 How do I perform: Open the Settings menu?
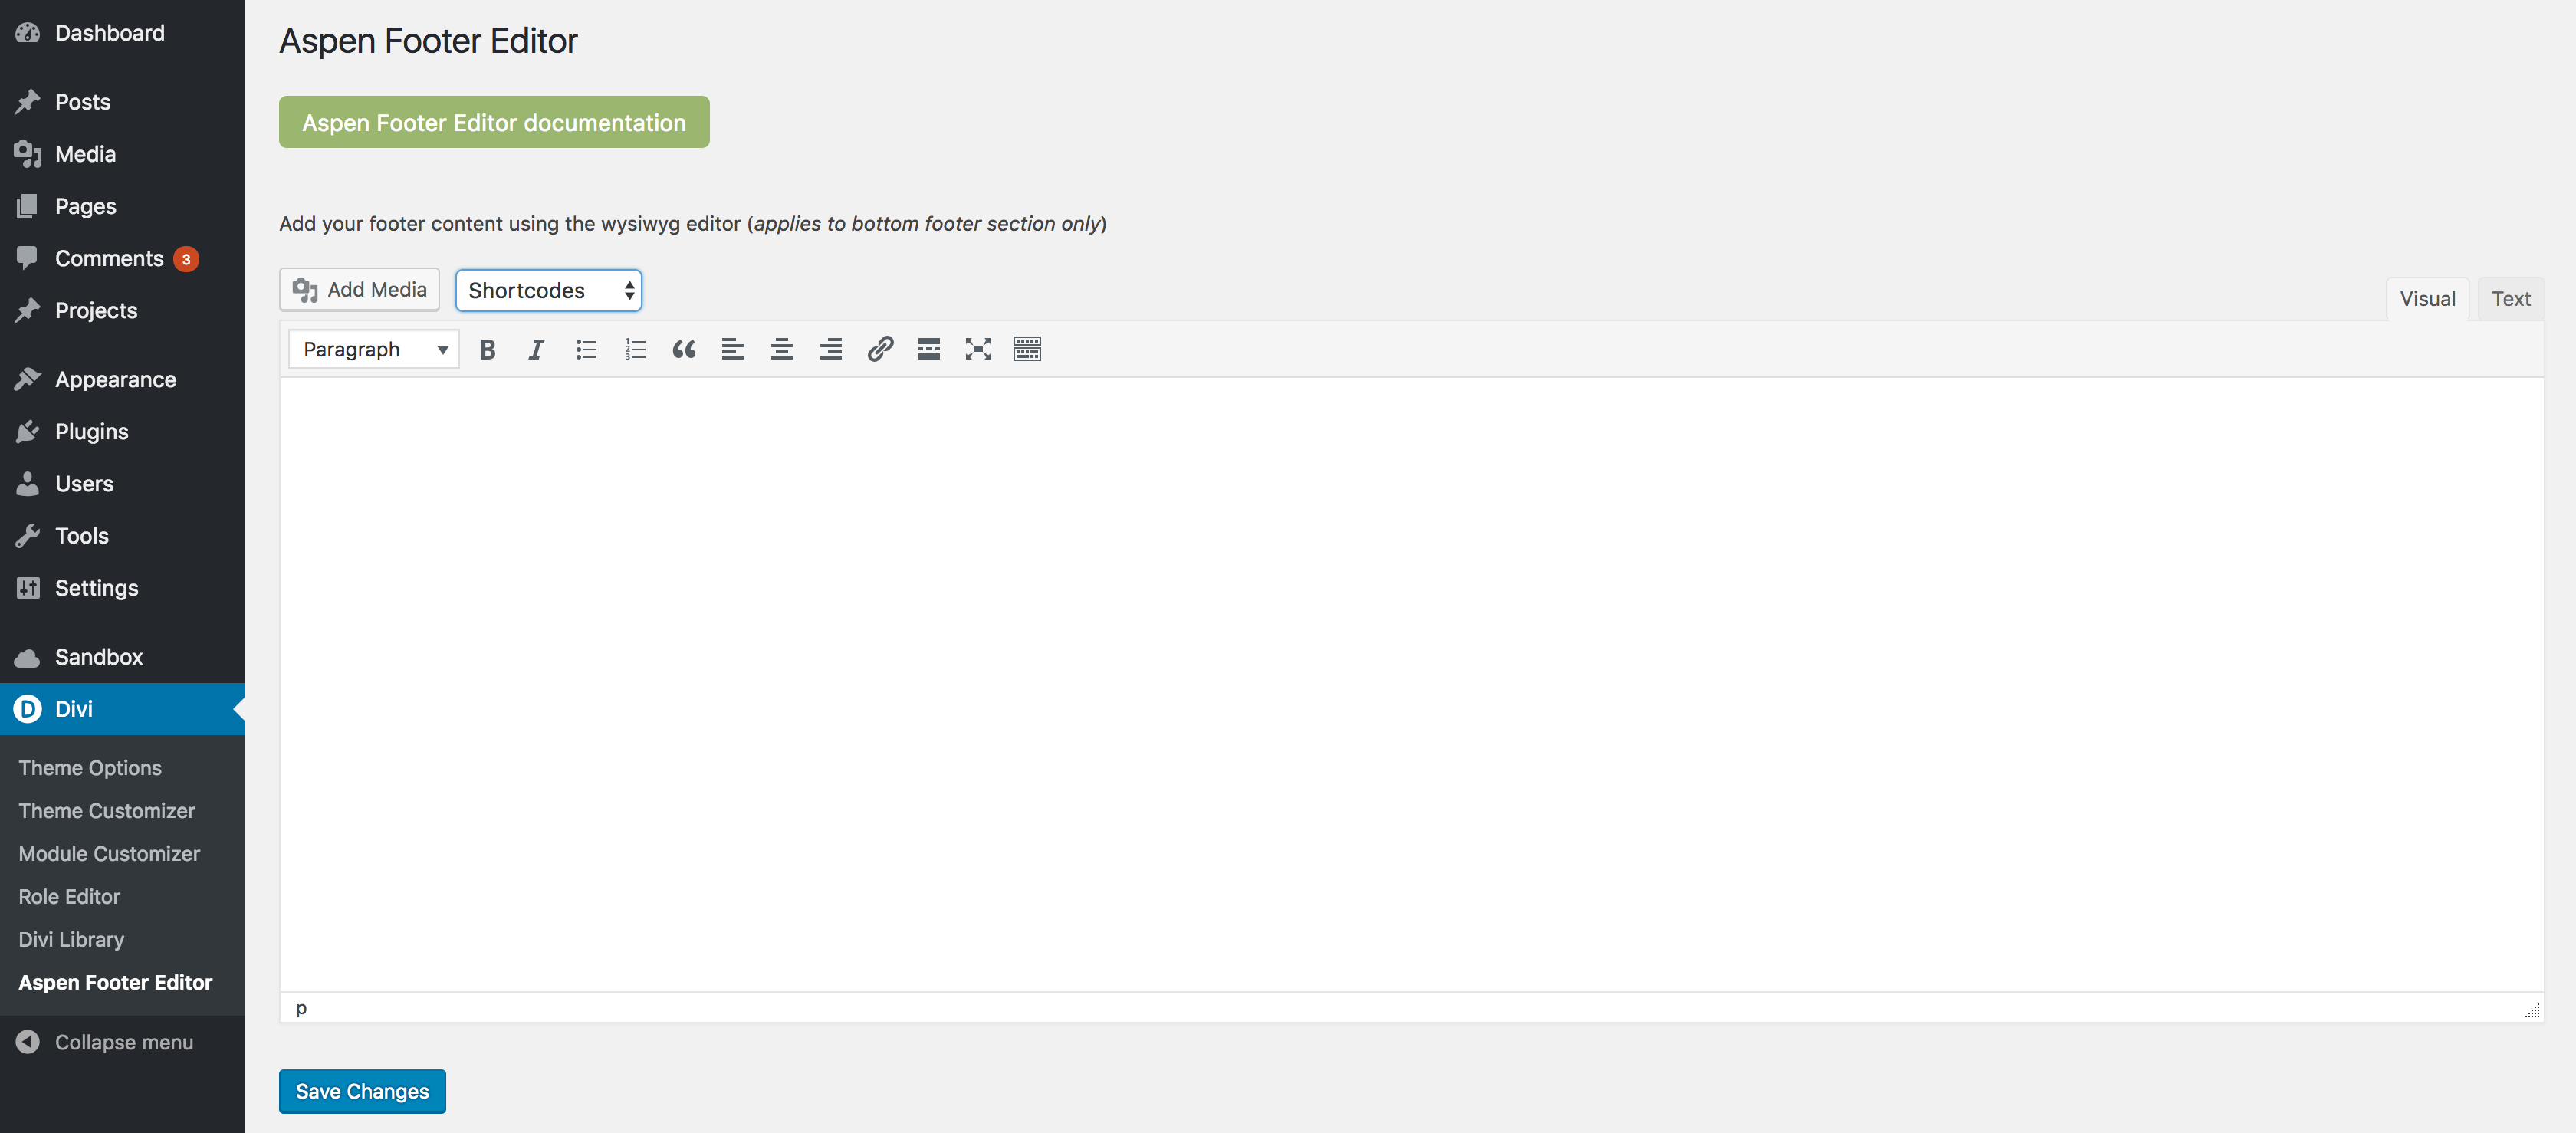pyautogui.click(x=122, y=588)
